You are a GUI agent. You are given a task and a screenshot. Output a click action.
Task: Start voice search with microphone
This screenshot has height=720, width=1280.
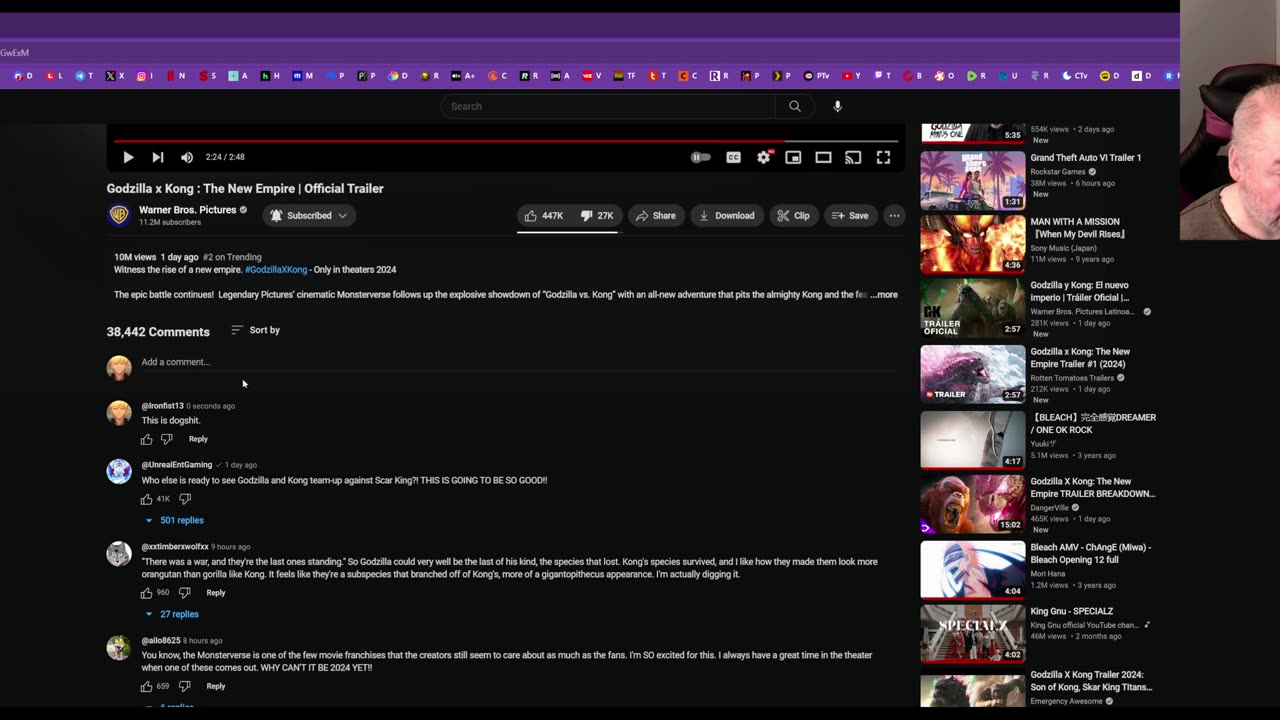[x=838, y=106]
